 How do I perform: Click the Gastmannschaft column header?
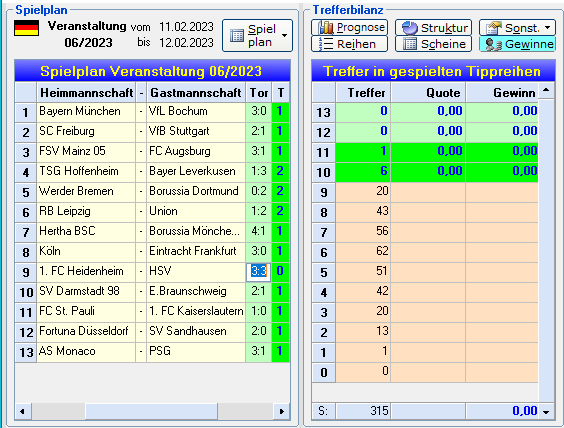tap(196, 92)
